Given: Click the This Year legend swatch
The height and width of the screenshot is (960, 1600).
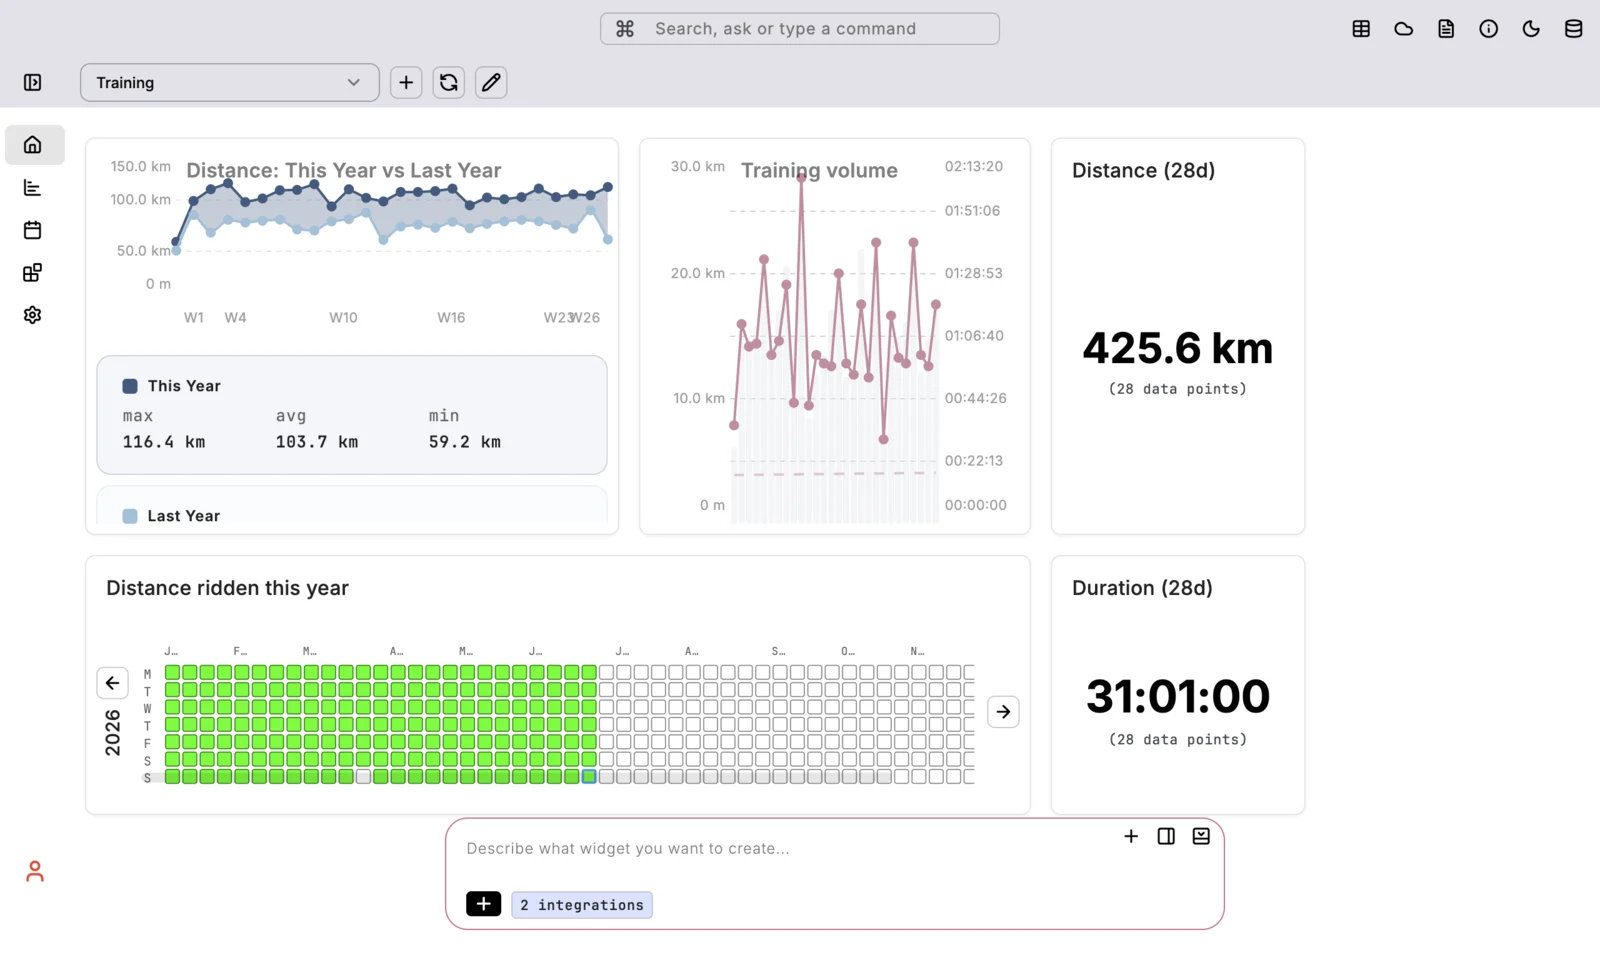Looking at the screenshot, I should pos(130,386).
